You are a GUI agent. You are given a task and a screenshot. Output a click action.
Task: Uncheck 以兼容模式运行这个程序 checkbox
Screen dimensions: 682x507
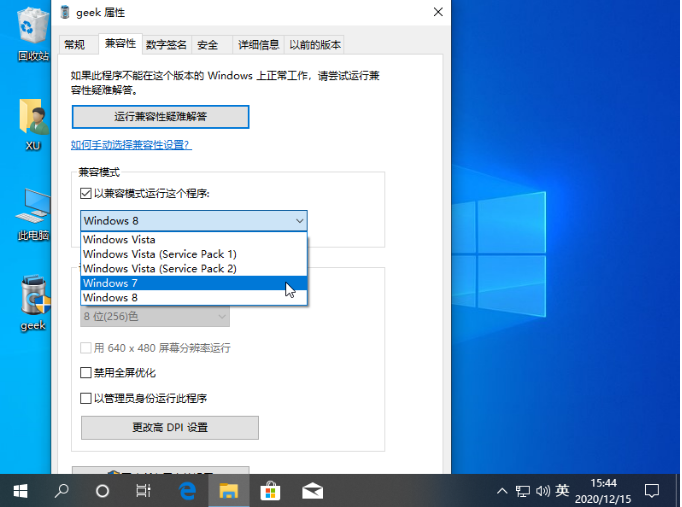[86, 193]
